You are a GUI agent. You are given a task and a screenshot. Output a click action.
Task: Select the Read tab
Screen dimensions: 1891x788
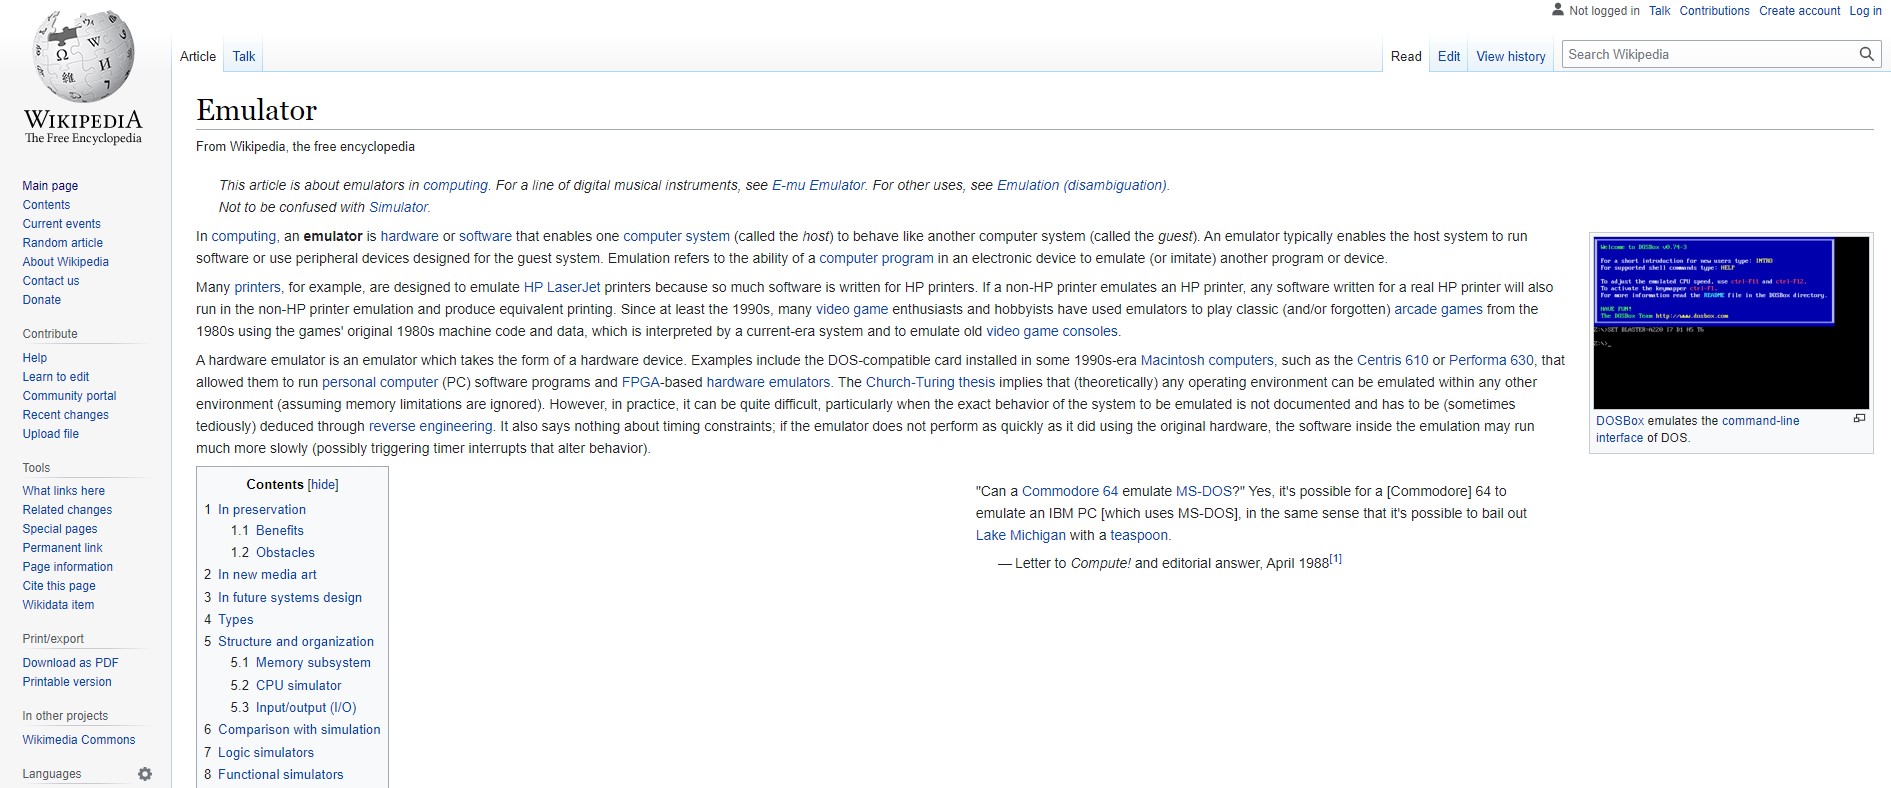(1406, 56)
